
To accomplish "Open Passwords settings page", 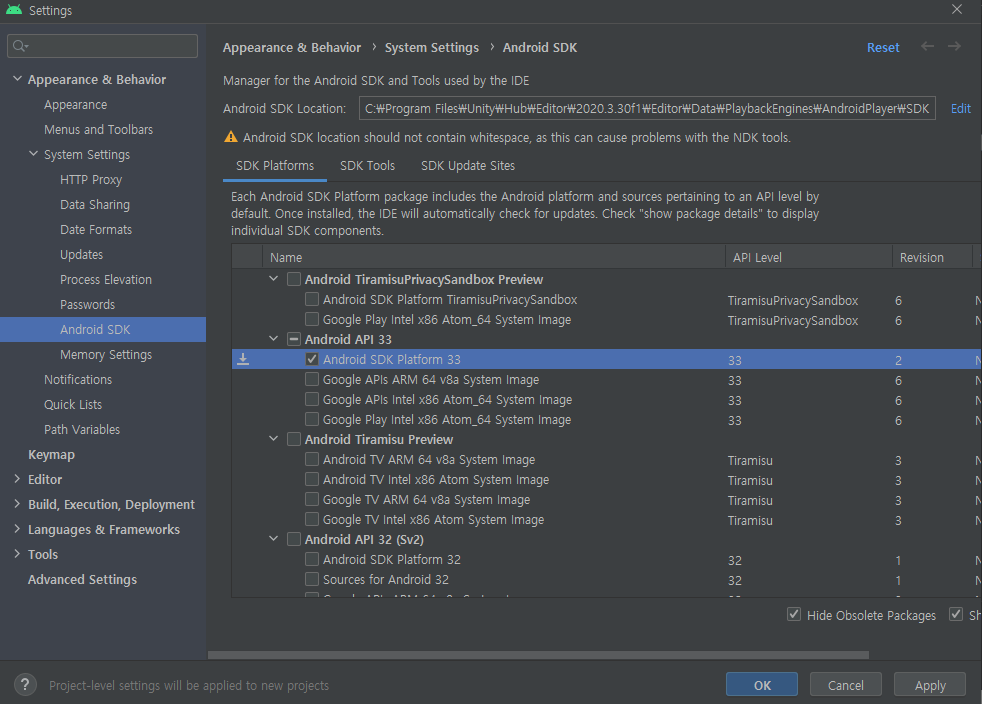I will (87, 305).
